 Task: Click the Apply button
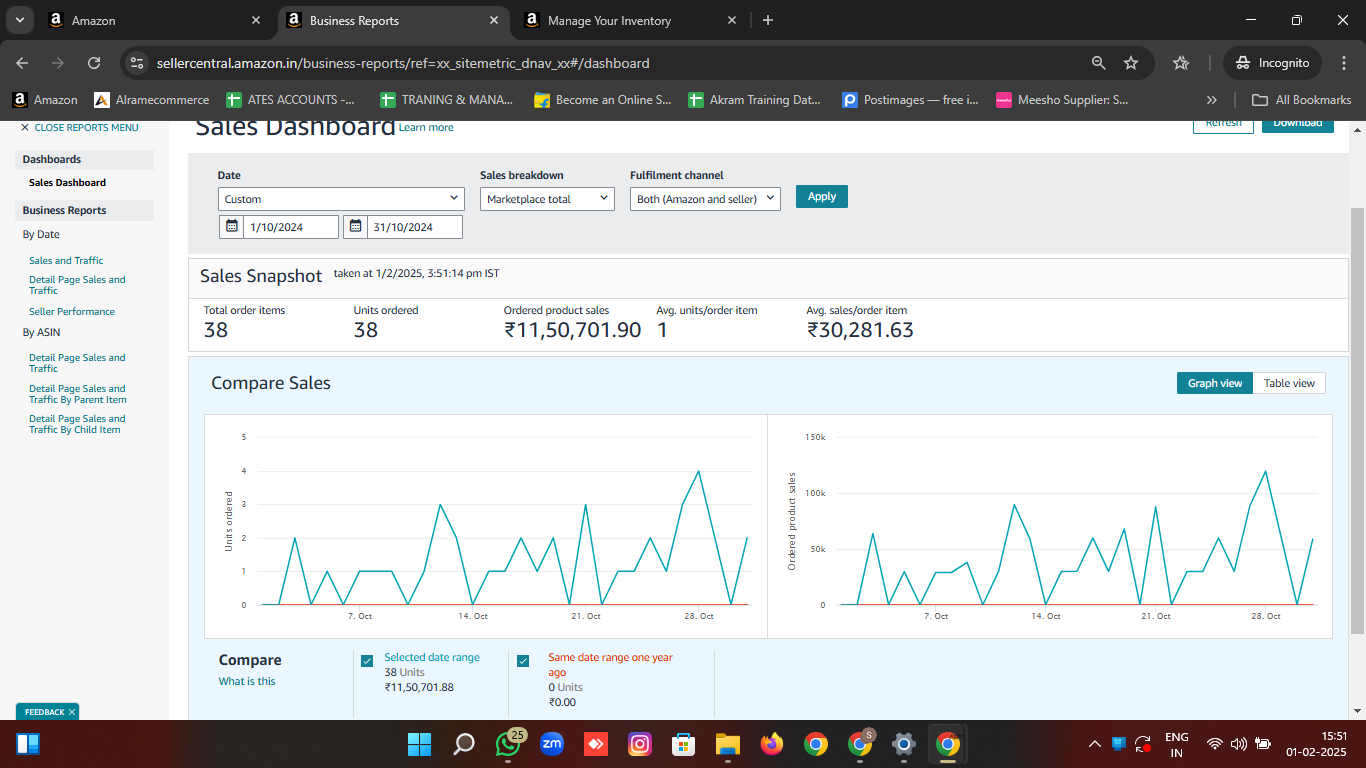coord(822,196)
